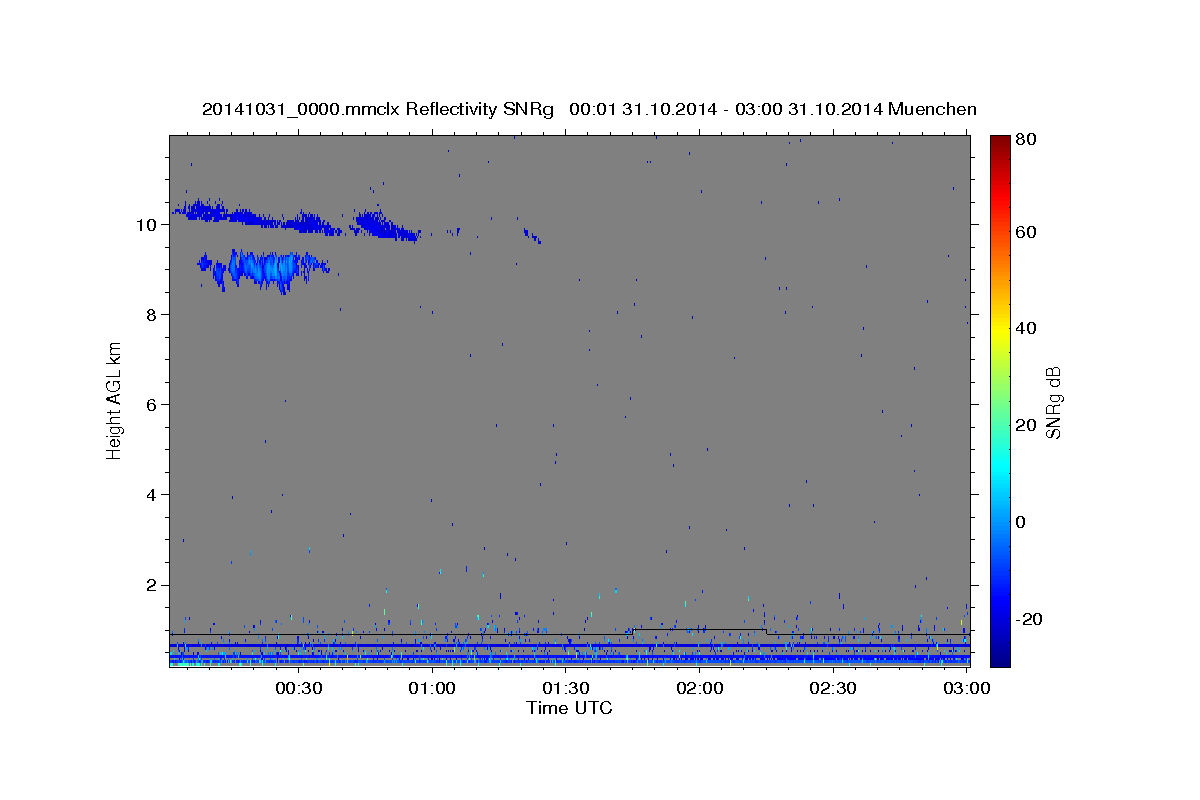Click the 02:00 time tick label

pos(699,688)
